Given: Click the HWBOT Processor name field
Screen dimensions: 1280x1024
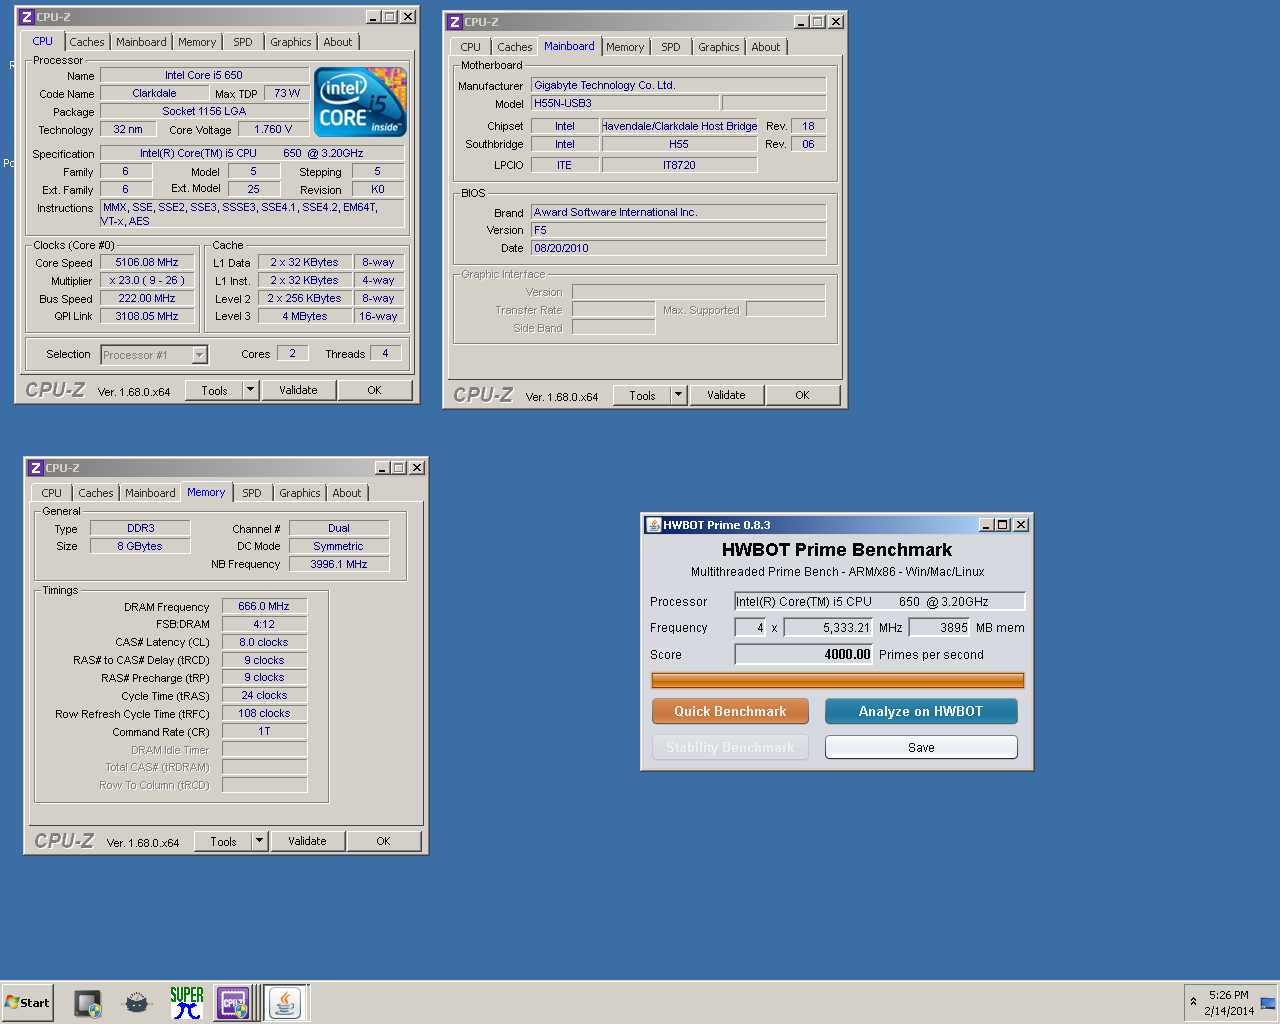Looking at the screenshot, I should coord(880,601).
